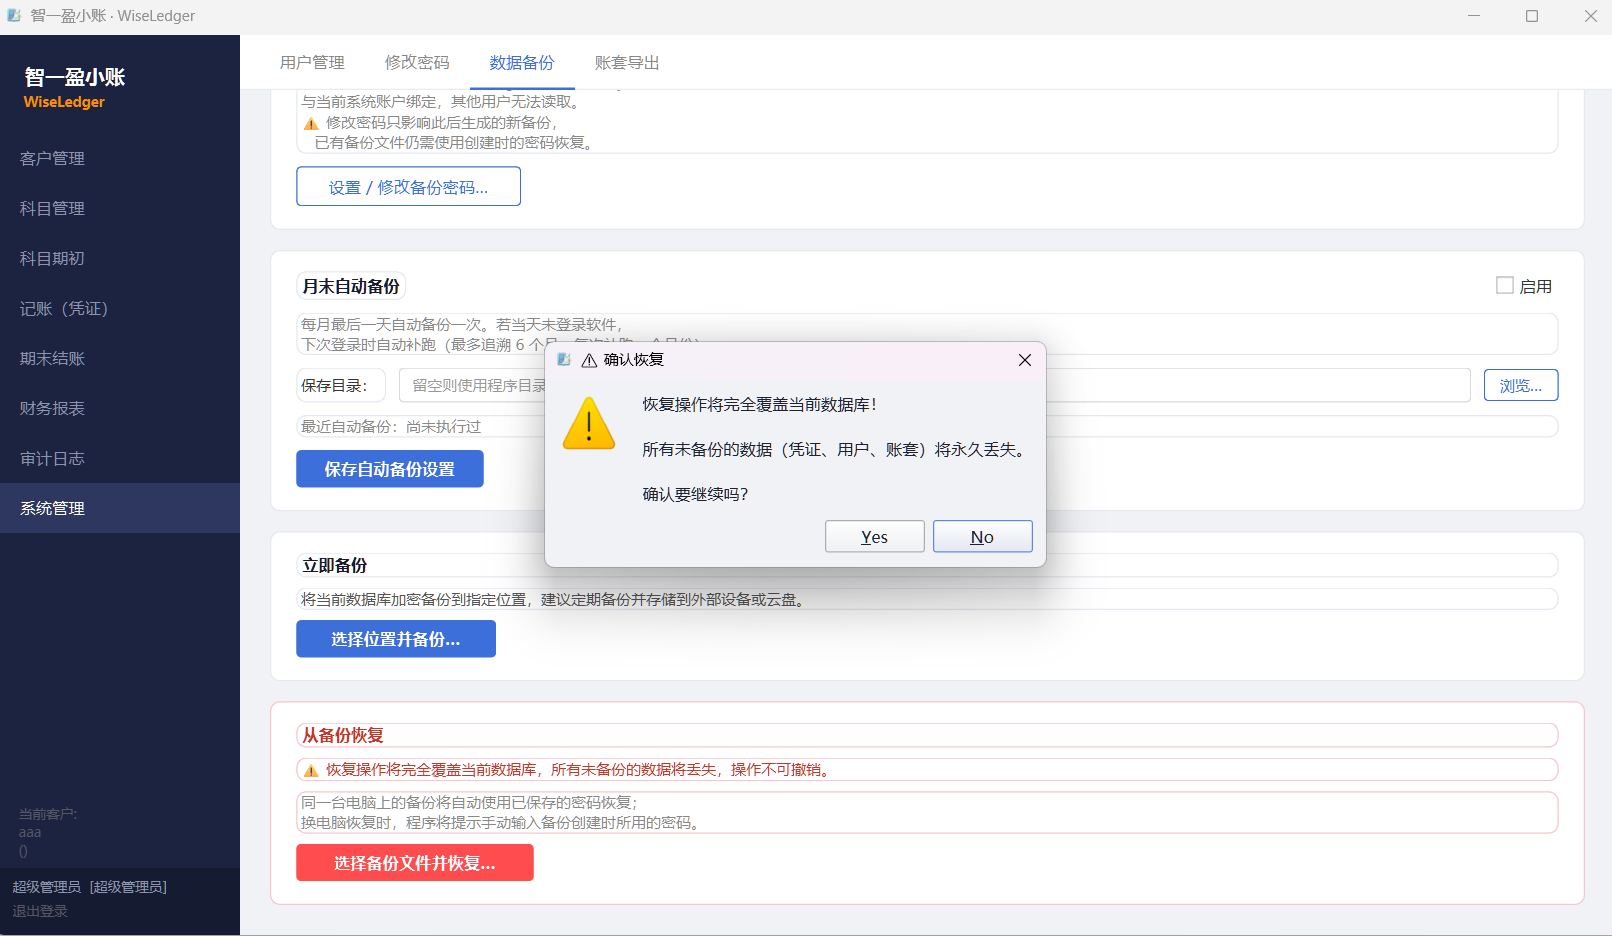Screen dimensions: 1612x936
Task: Click 设置 / 修改备份密码 button
Action: (408, 187)
